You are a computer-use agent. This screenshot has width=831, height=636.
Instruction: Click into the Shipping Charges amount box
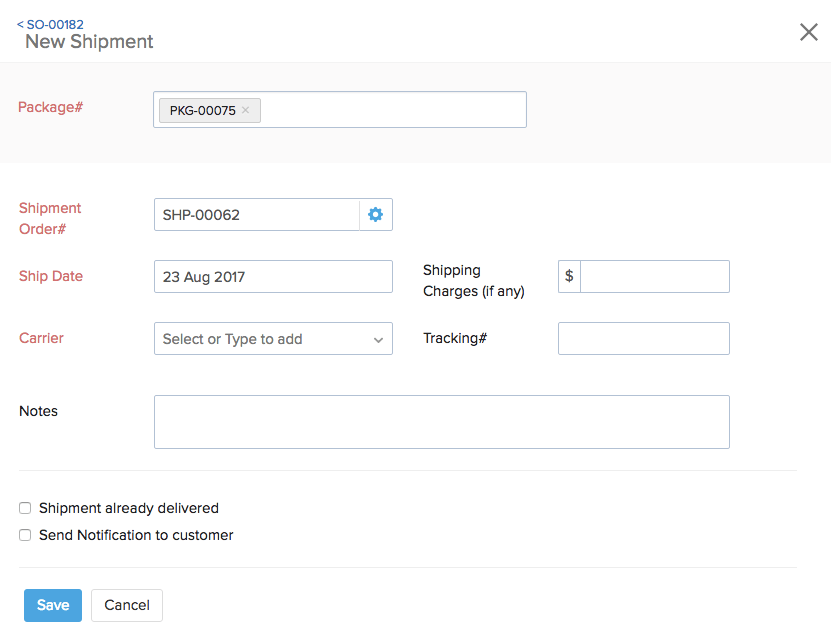point(654,277)
